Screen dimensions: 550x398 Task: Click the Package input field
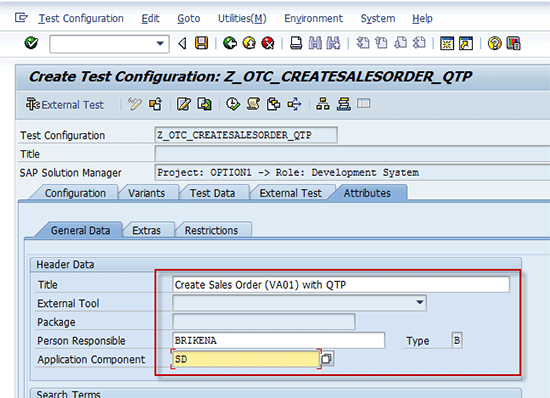click(x=264, y=322)
